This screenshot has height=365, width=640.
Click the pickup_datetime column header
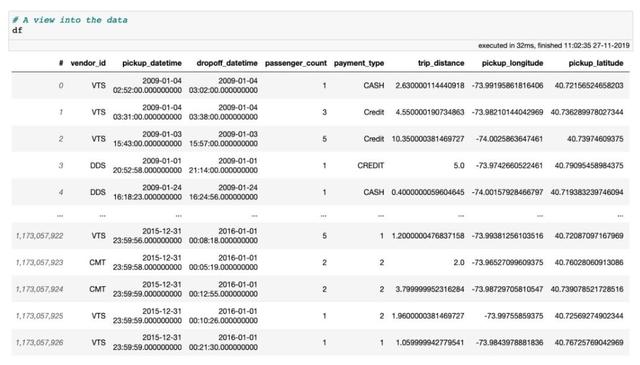point(152,63)
